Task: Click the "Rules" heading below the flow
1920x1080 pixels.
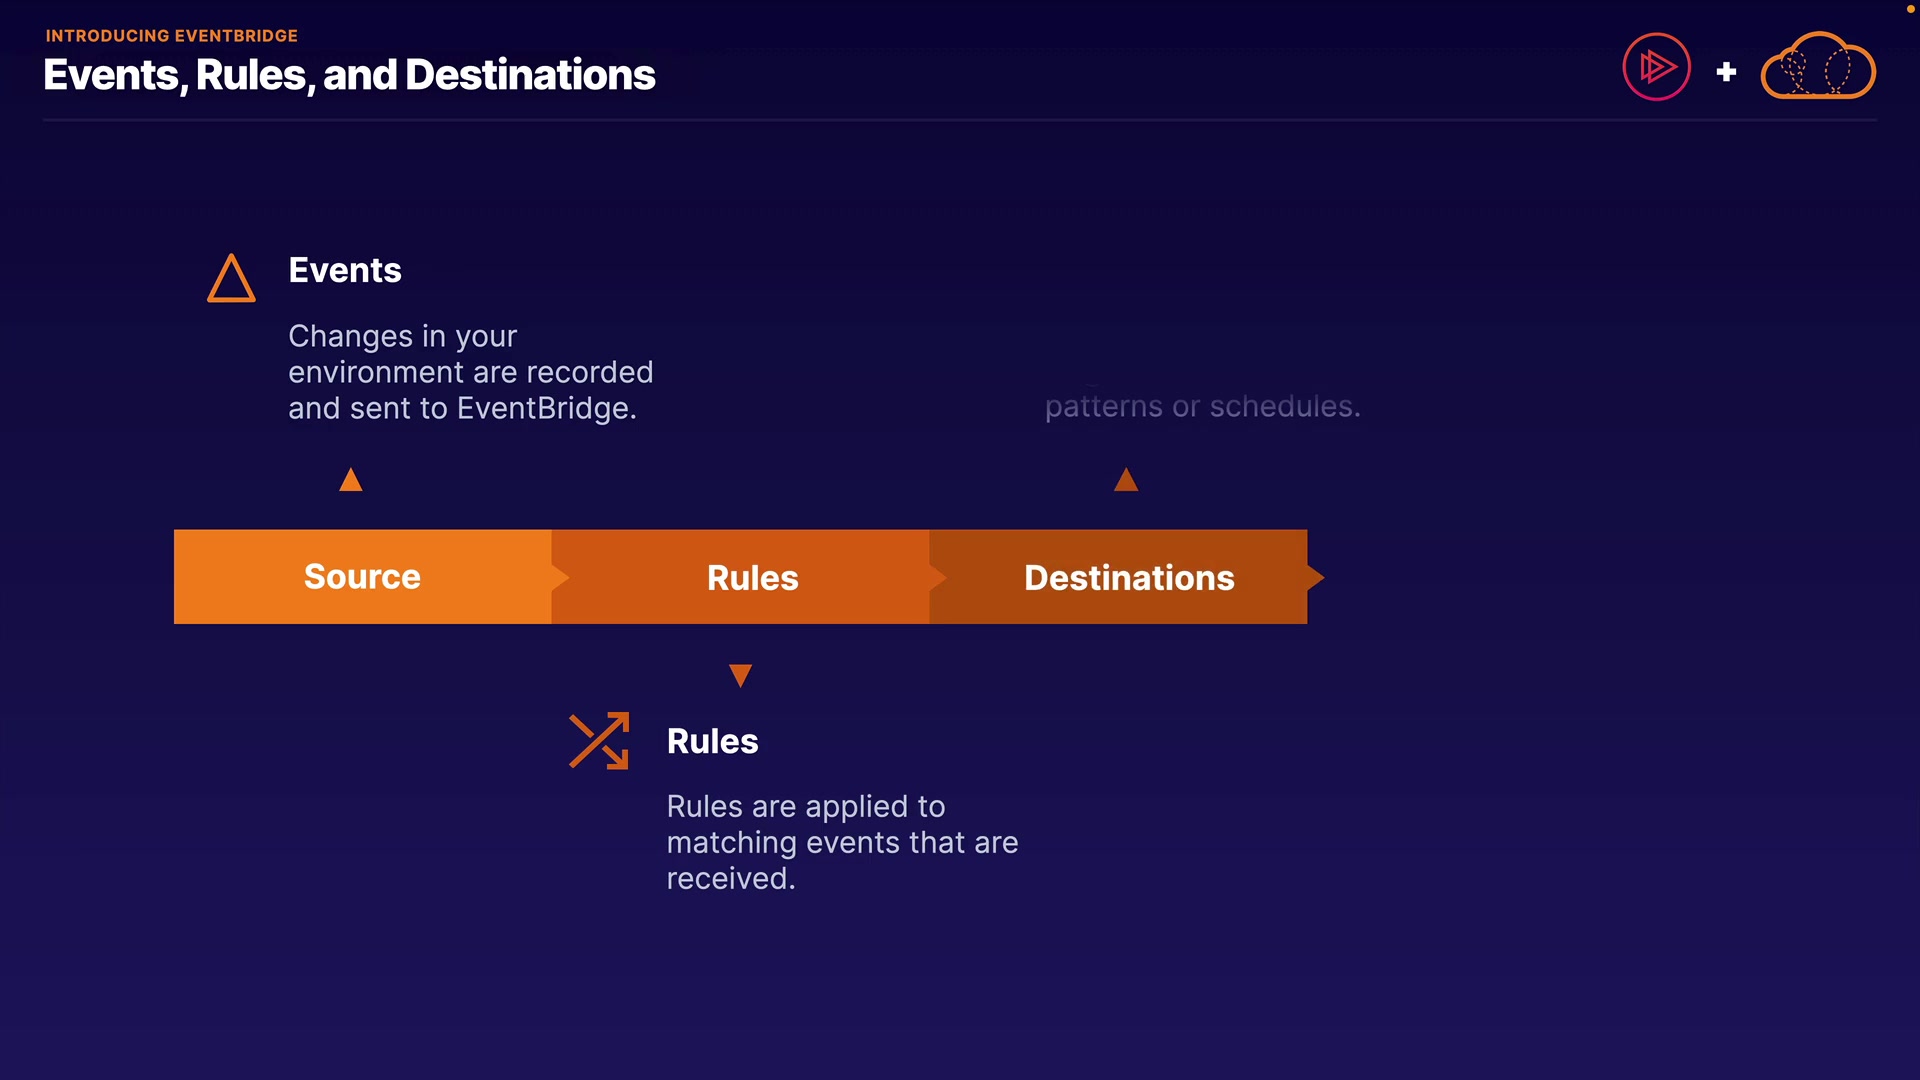Action: click(712, 741)
